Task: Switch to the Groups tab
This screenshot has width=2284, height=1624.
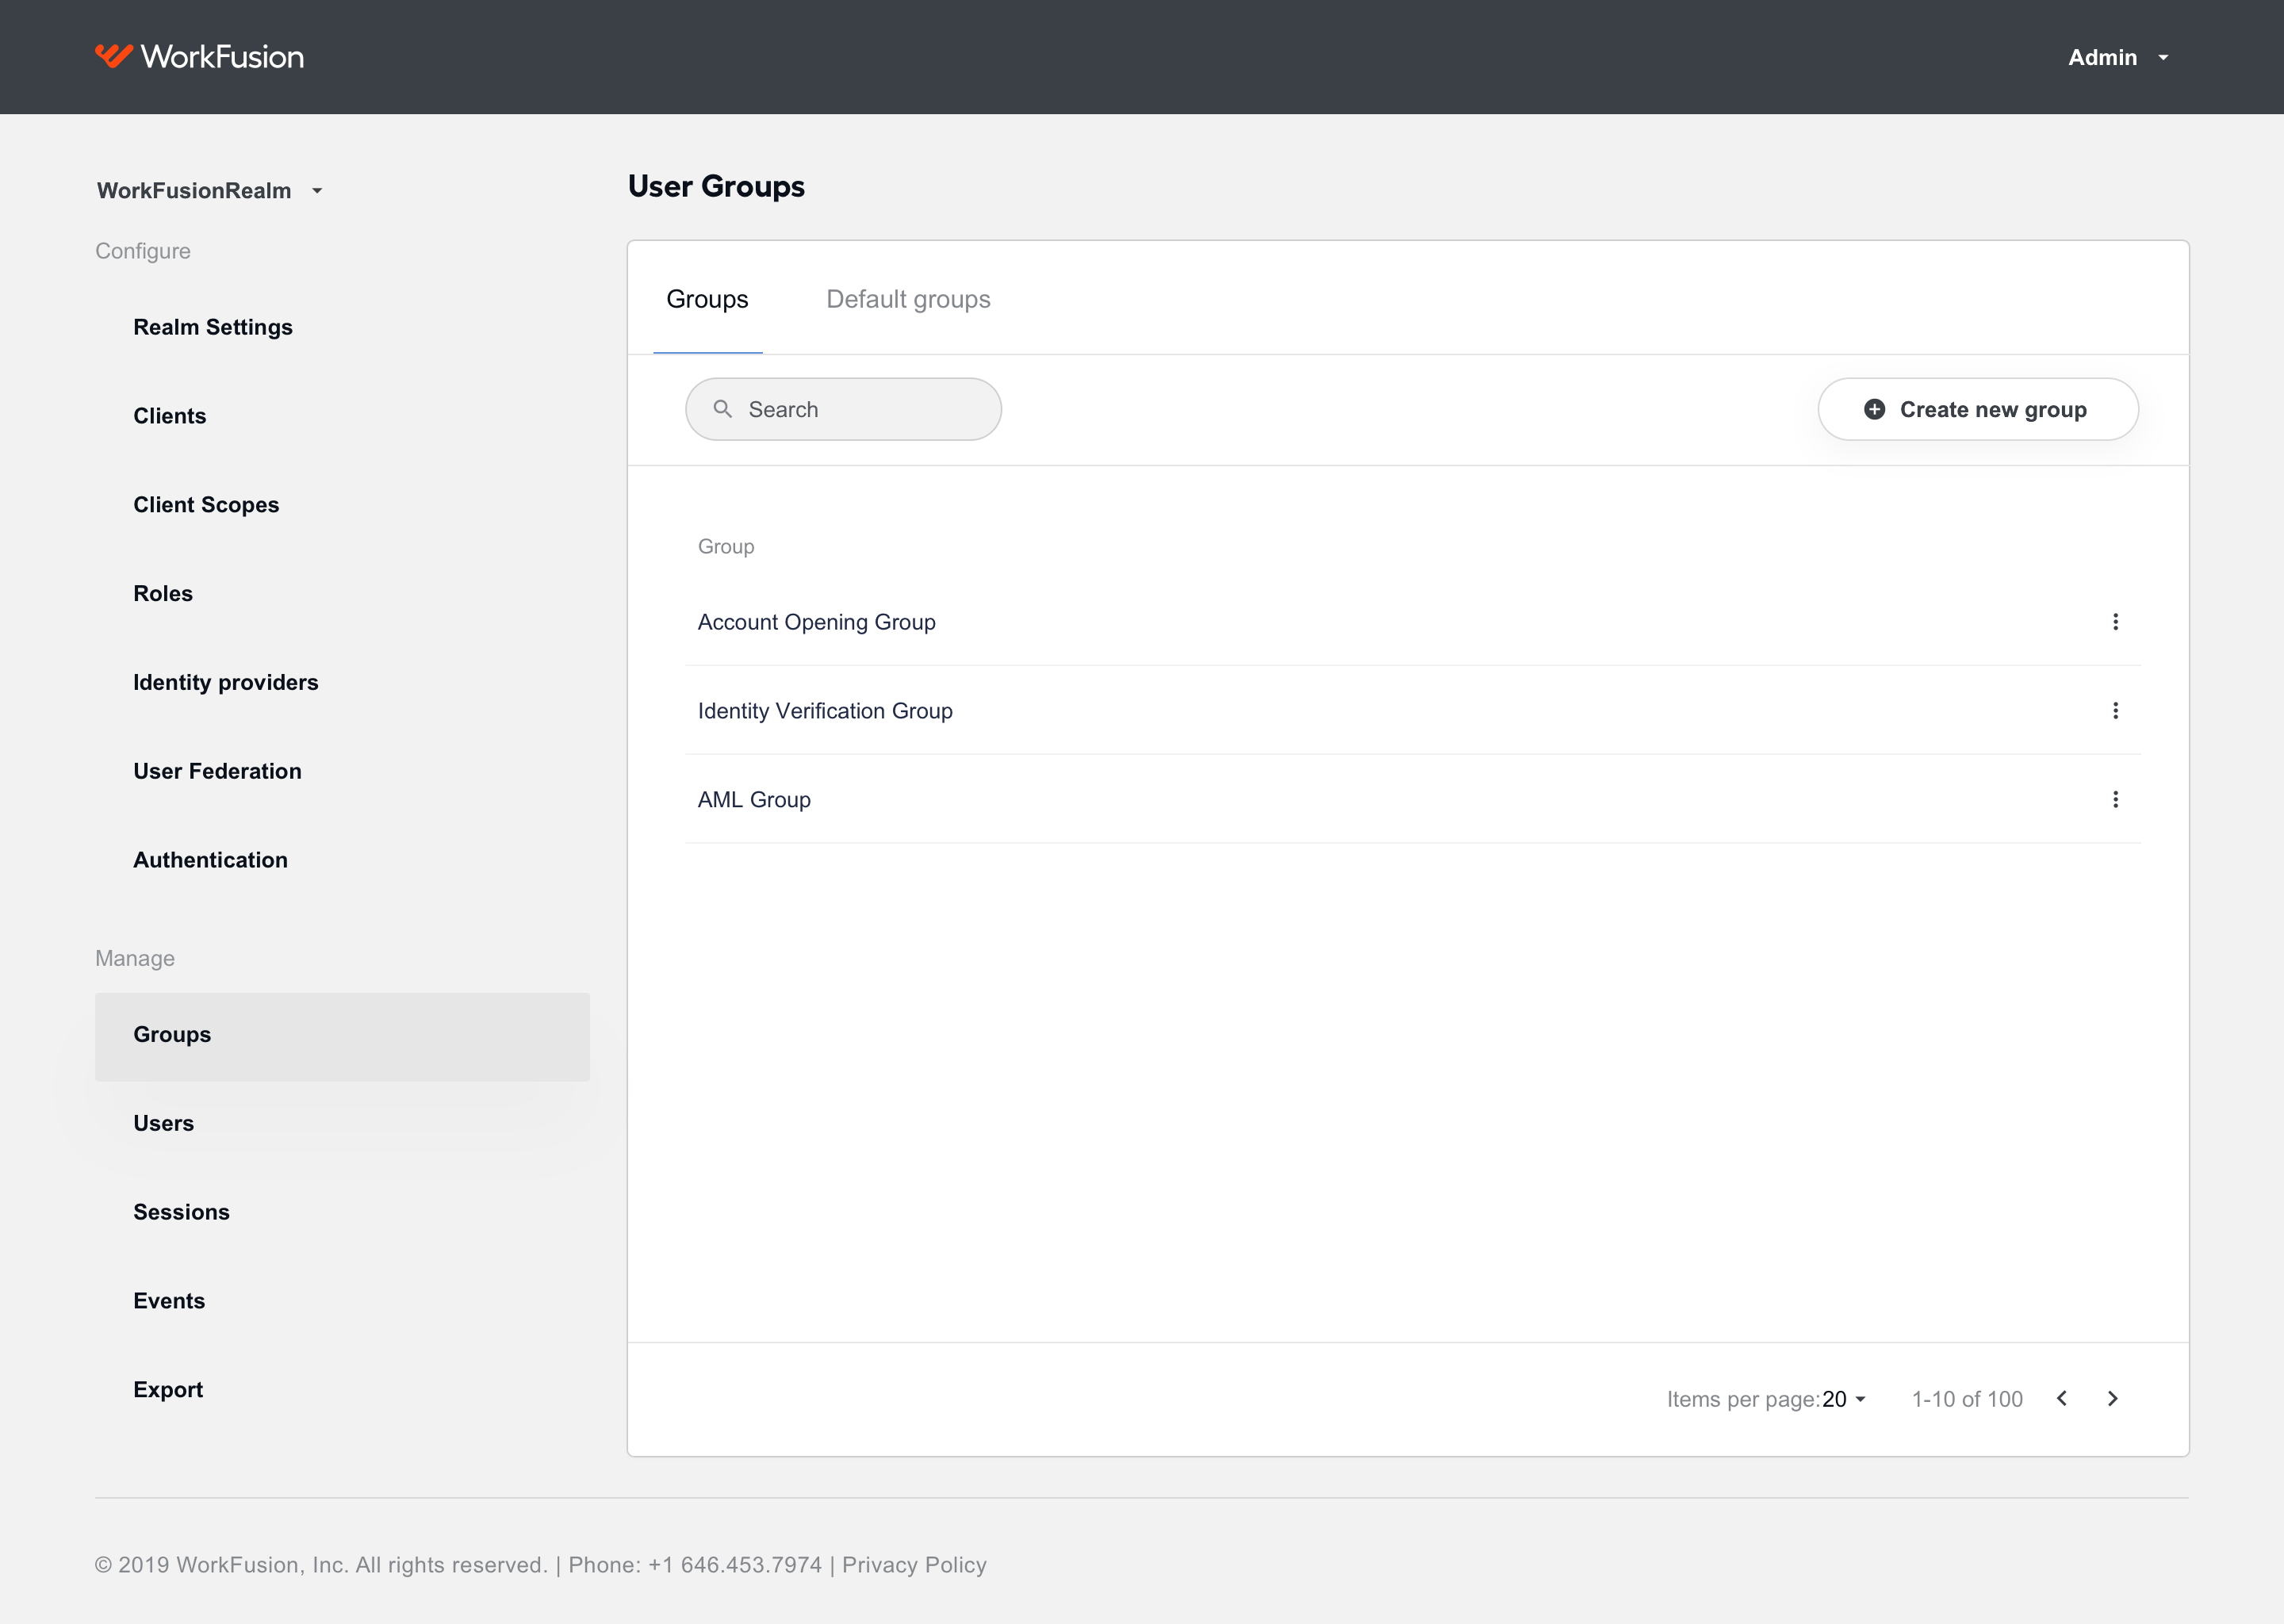Action: pyautogui.click(x=707, y=299)
